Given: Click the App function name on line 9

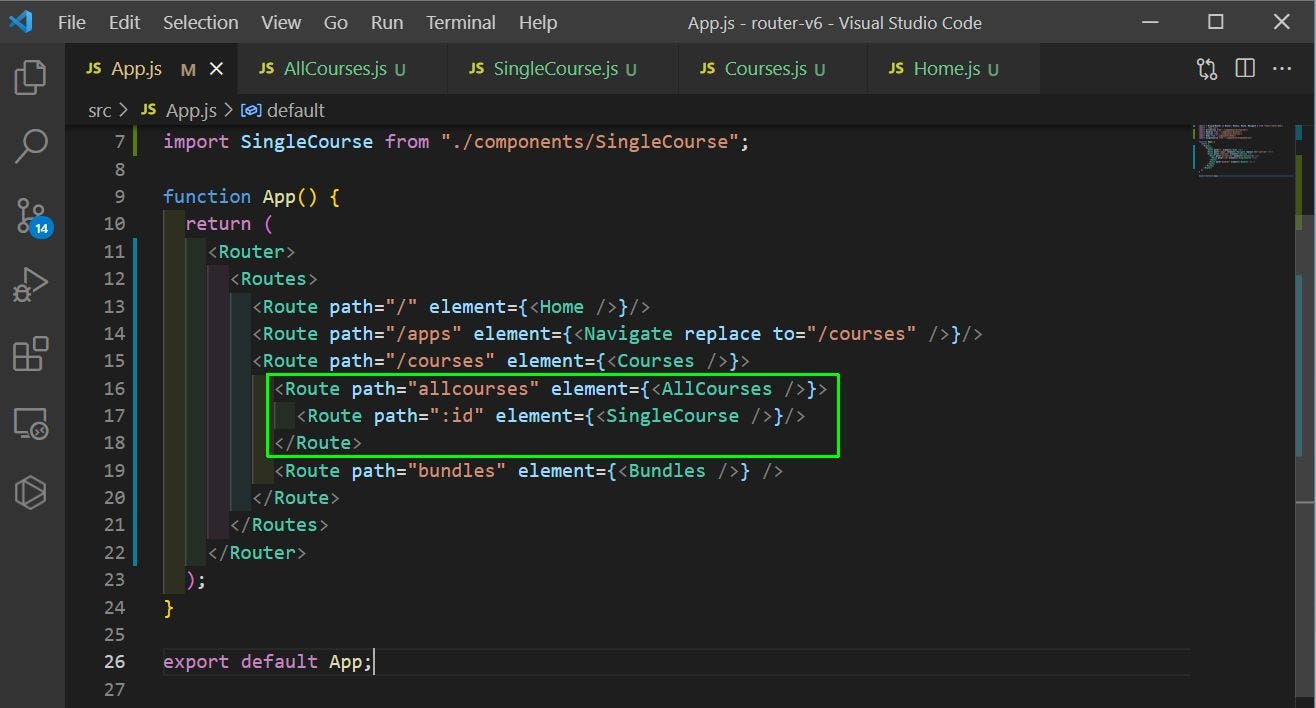Looking at the screenshot, I should point(279,196).
